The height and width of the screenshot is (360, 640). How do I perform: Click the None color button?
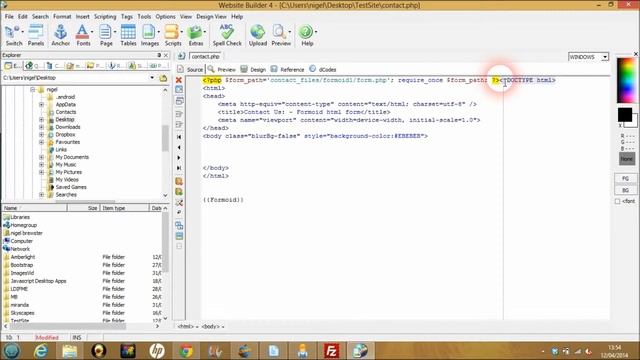coord(627,159)
